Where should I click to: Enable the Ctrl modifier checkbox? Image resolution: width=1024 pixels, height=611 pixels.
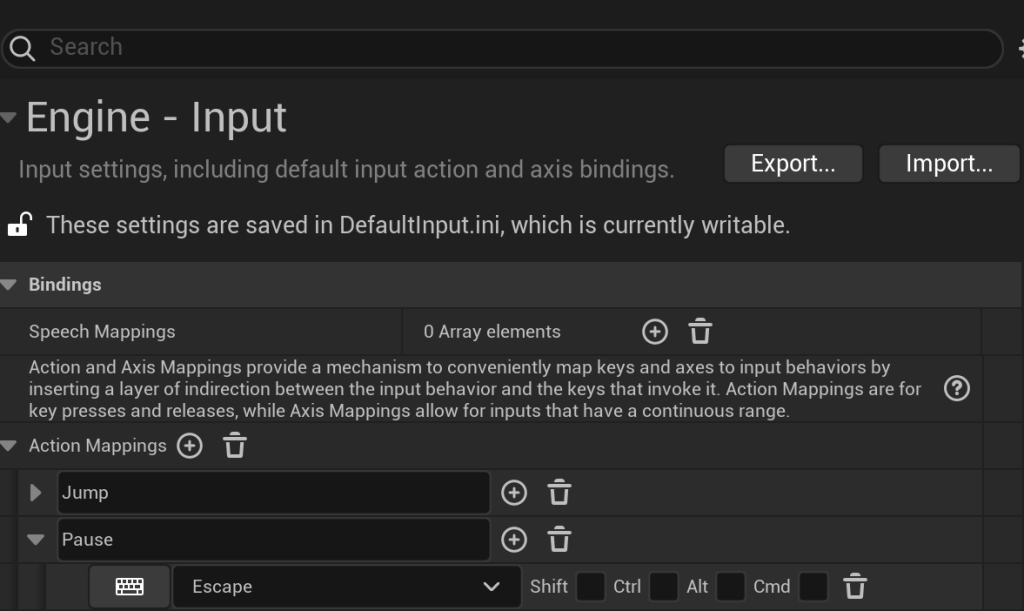pyautogui.click(x=663, y=587)
